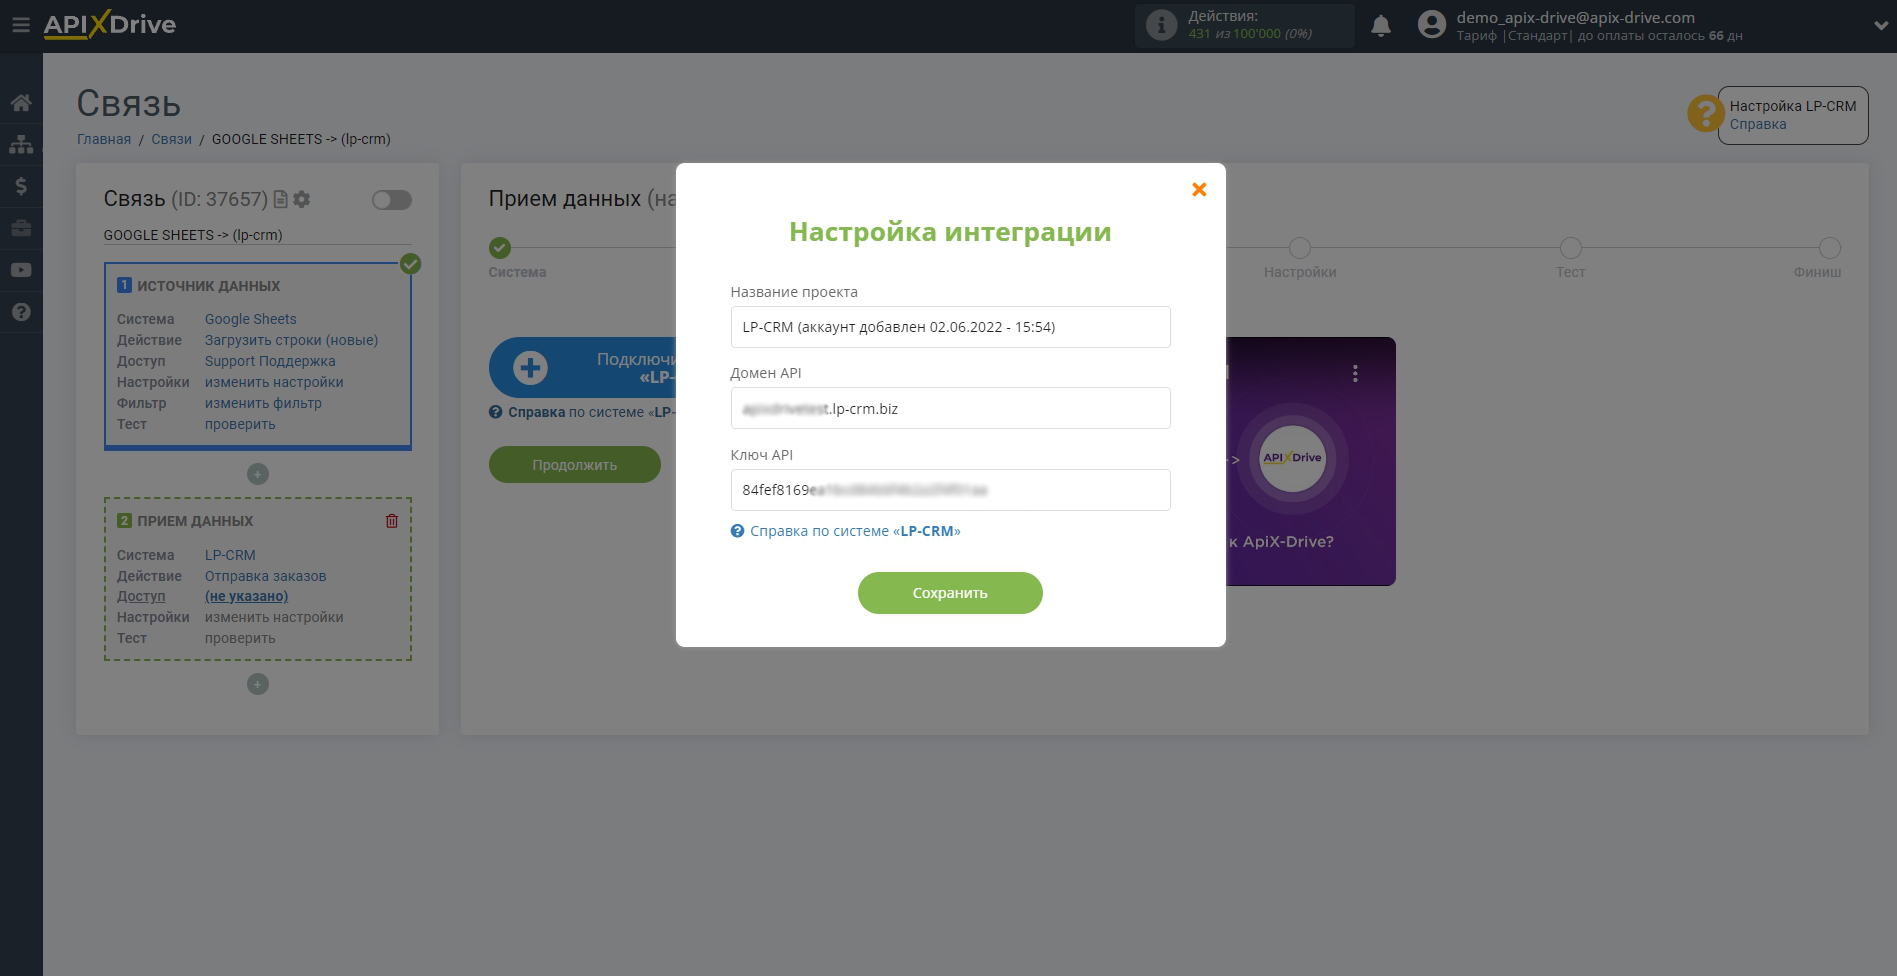This screenshot has height=976, width=1897.
Task: Open Связи breadcrumb link
Action: point(171,139)
